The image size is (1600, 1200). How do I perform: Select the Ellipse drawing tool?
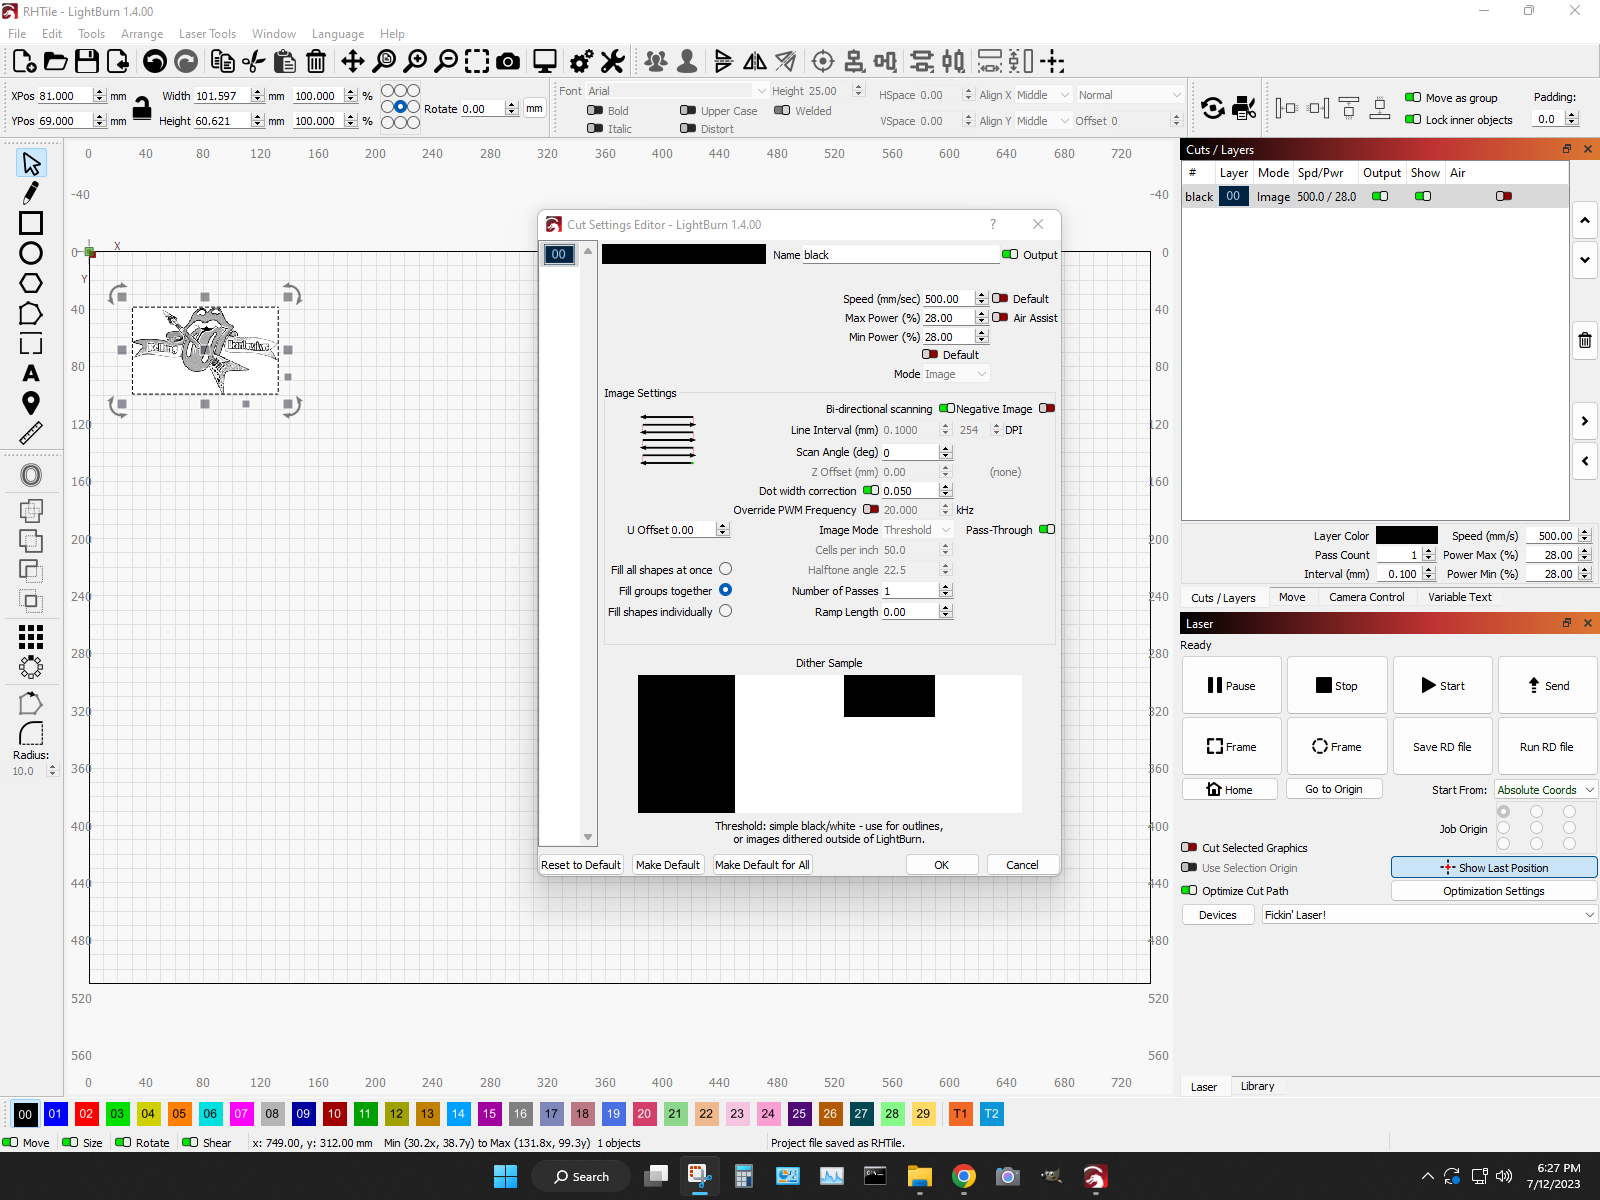pos(31,254)
